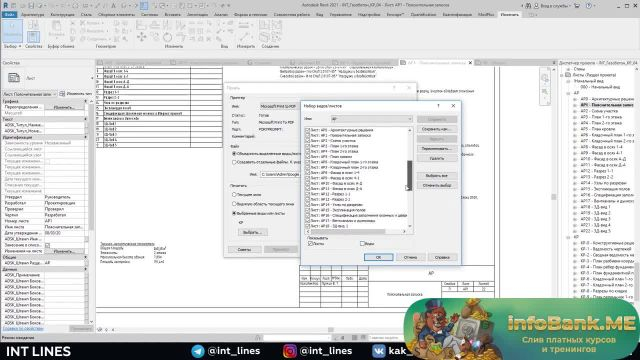Image resolution: width=640 pixels, height=360 pixels.
Task: Open the Revit application R menu
Action: pyautogui.click(x=5, y=6)
